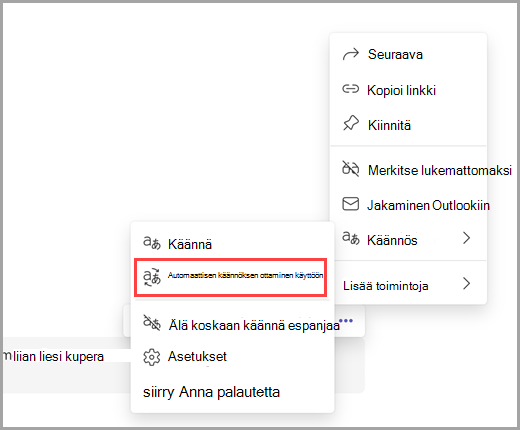Viewport: 520px width, 430px height.
Task: Click the crossed-out translate icon
Action: 152,323
